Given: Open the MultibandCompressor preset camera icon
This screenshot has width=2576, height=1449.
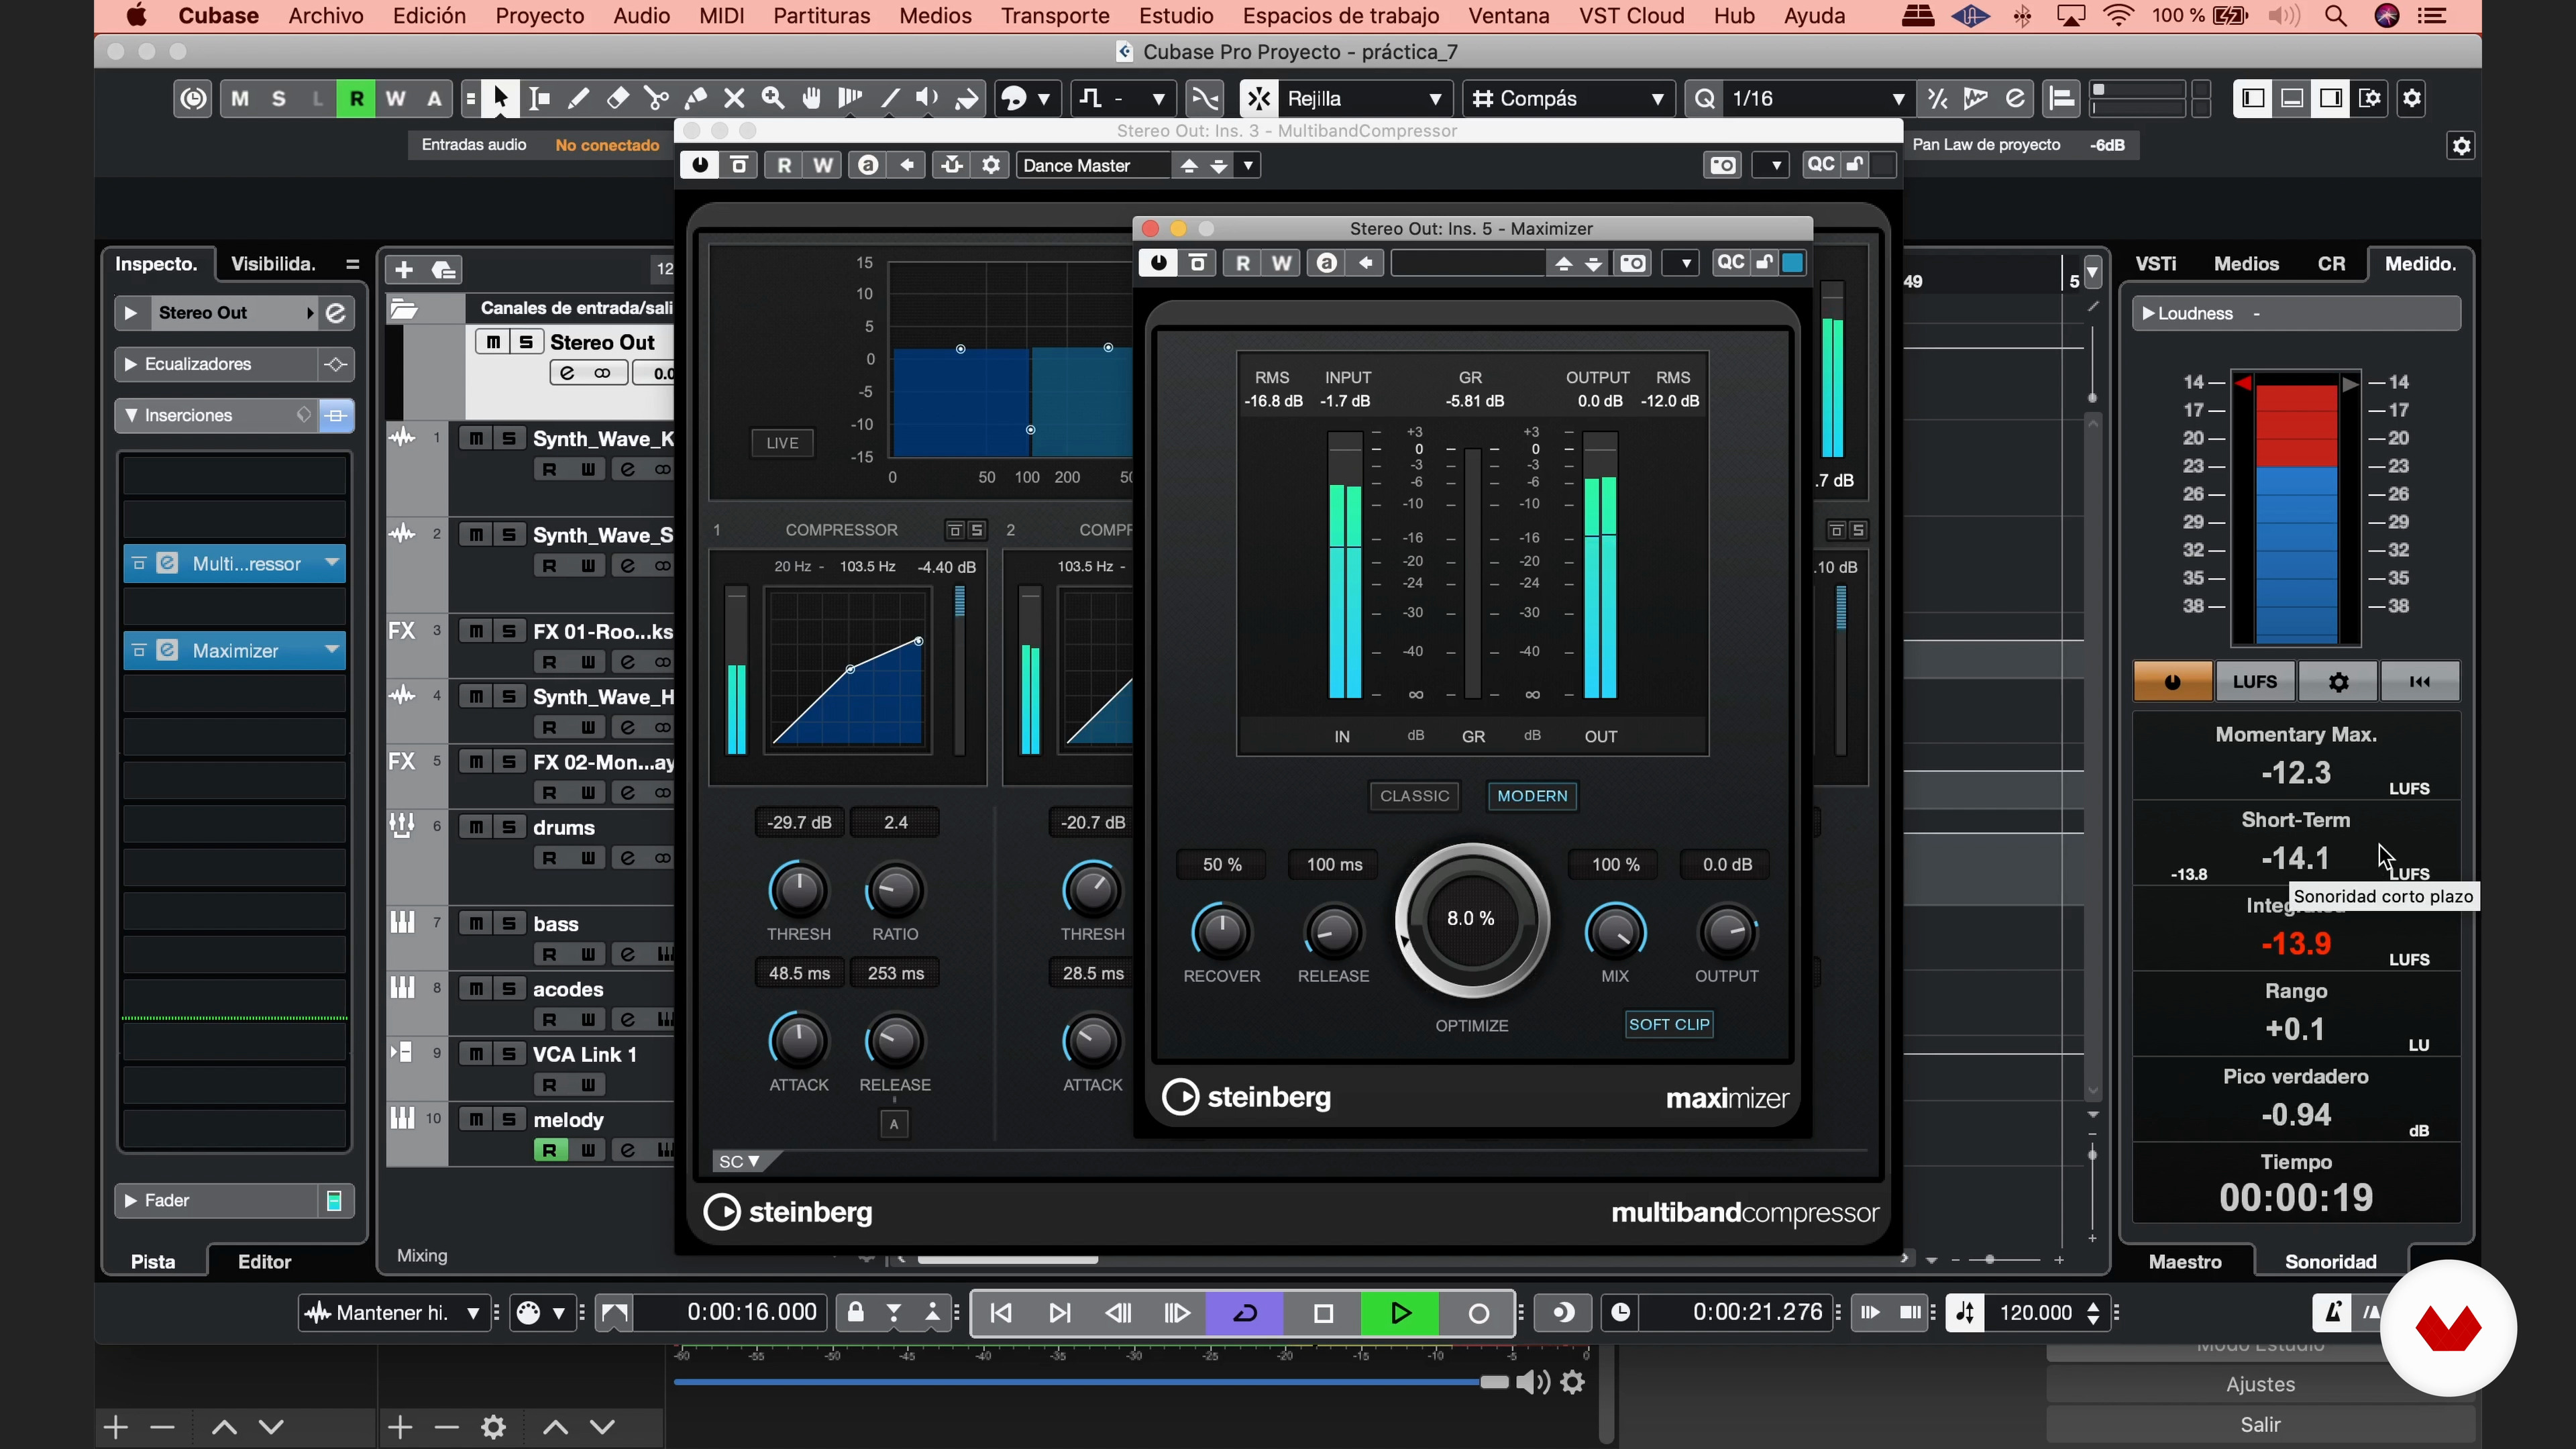Looking at the screenshot, I should [x=1723, y=165].
